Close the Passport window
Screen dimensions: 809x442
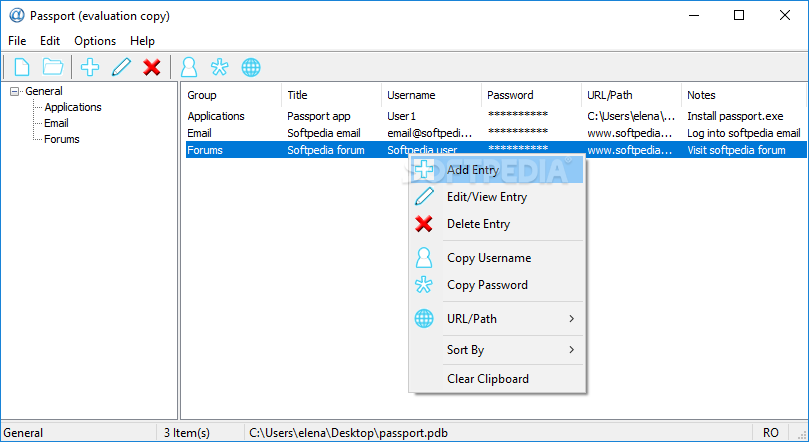click(x=785, y=15)
